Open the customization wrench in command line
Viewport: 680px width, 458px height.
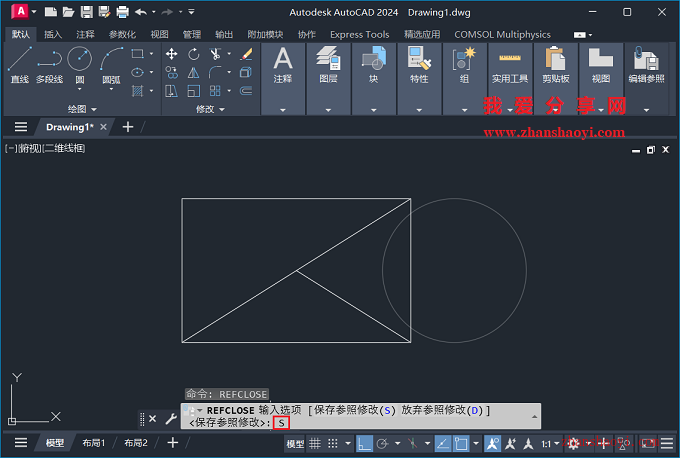pos(171,419)
